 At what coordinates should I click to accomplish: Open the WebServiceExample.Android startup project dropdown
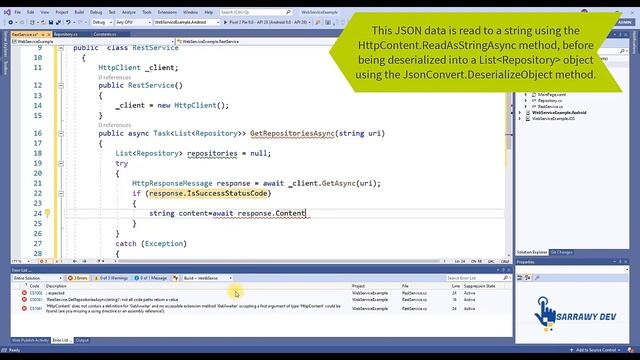tap(187, 22)
